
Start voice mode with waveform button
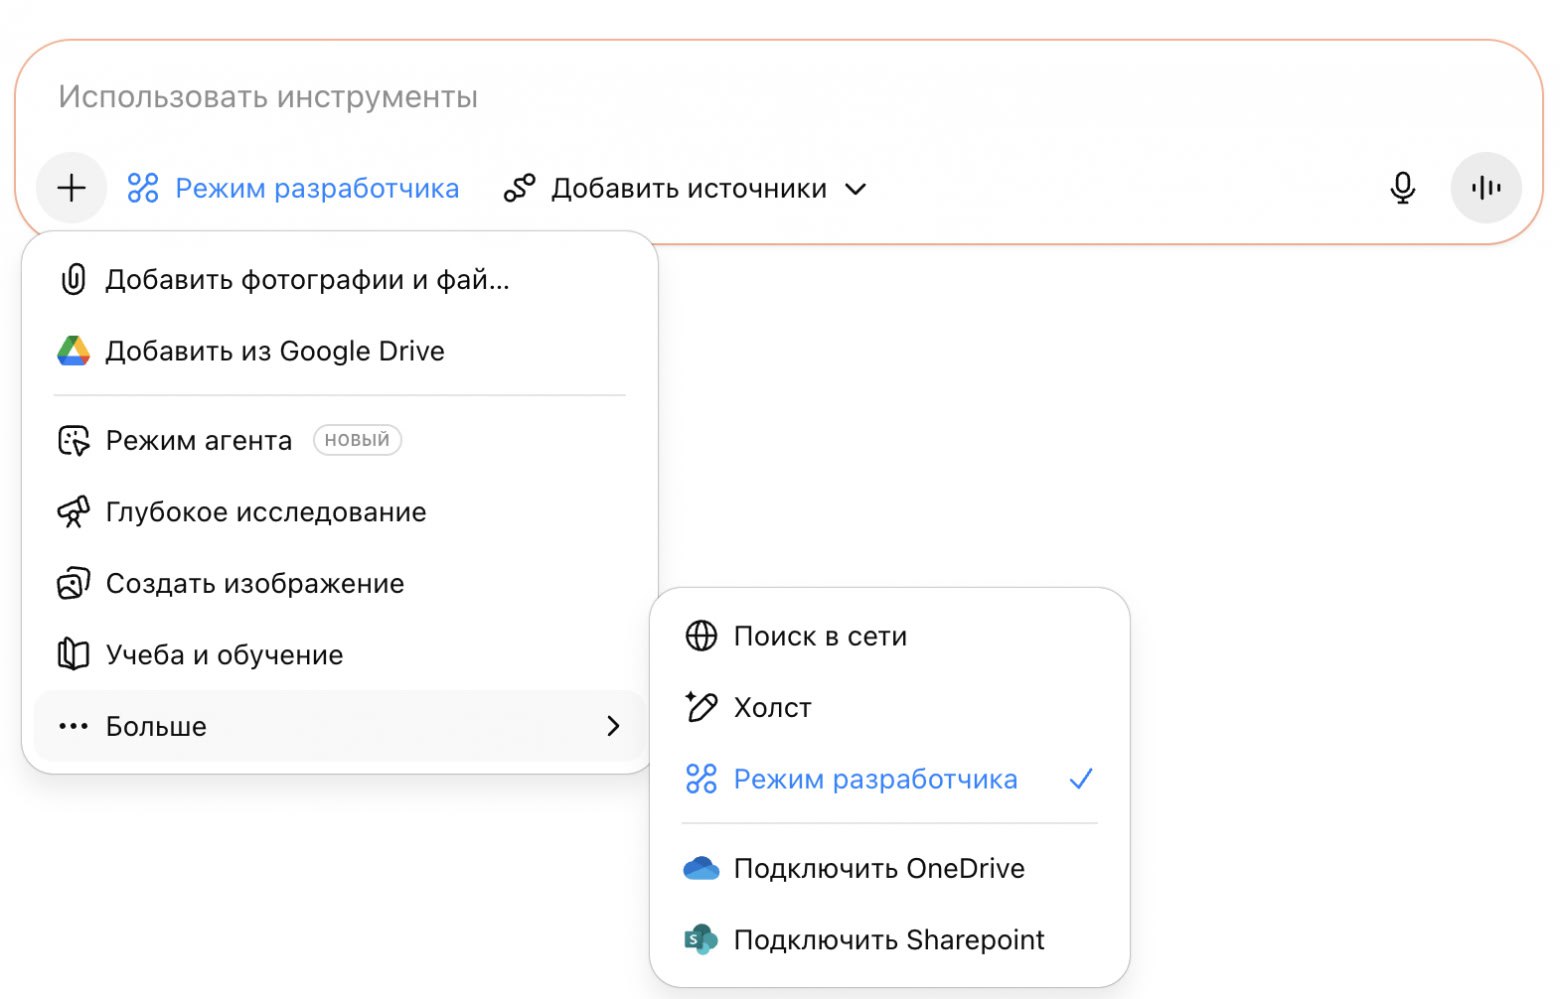pos(1486,188)
